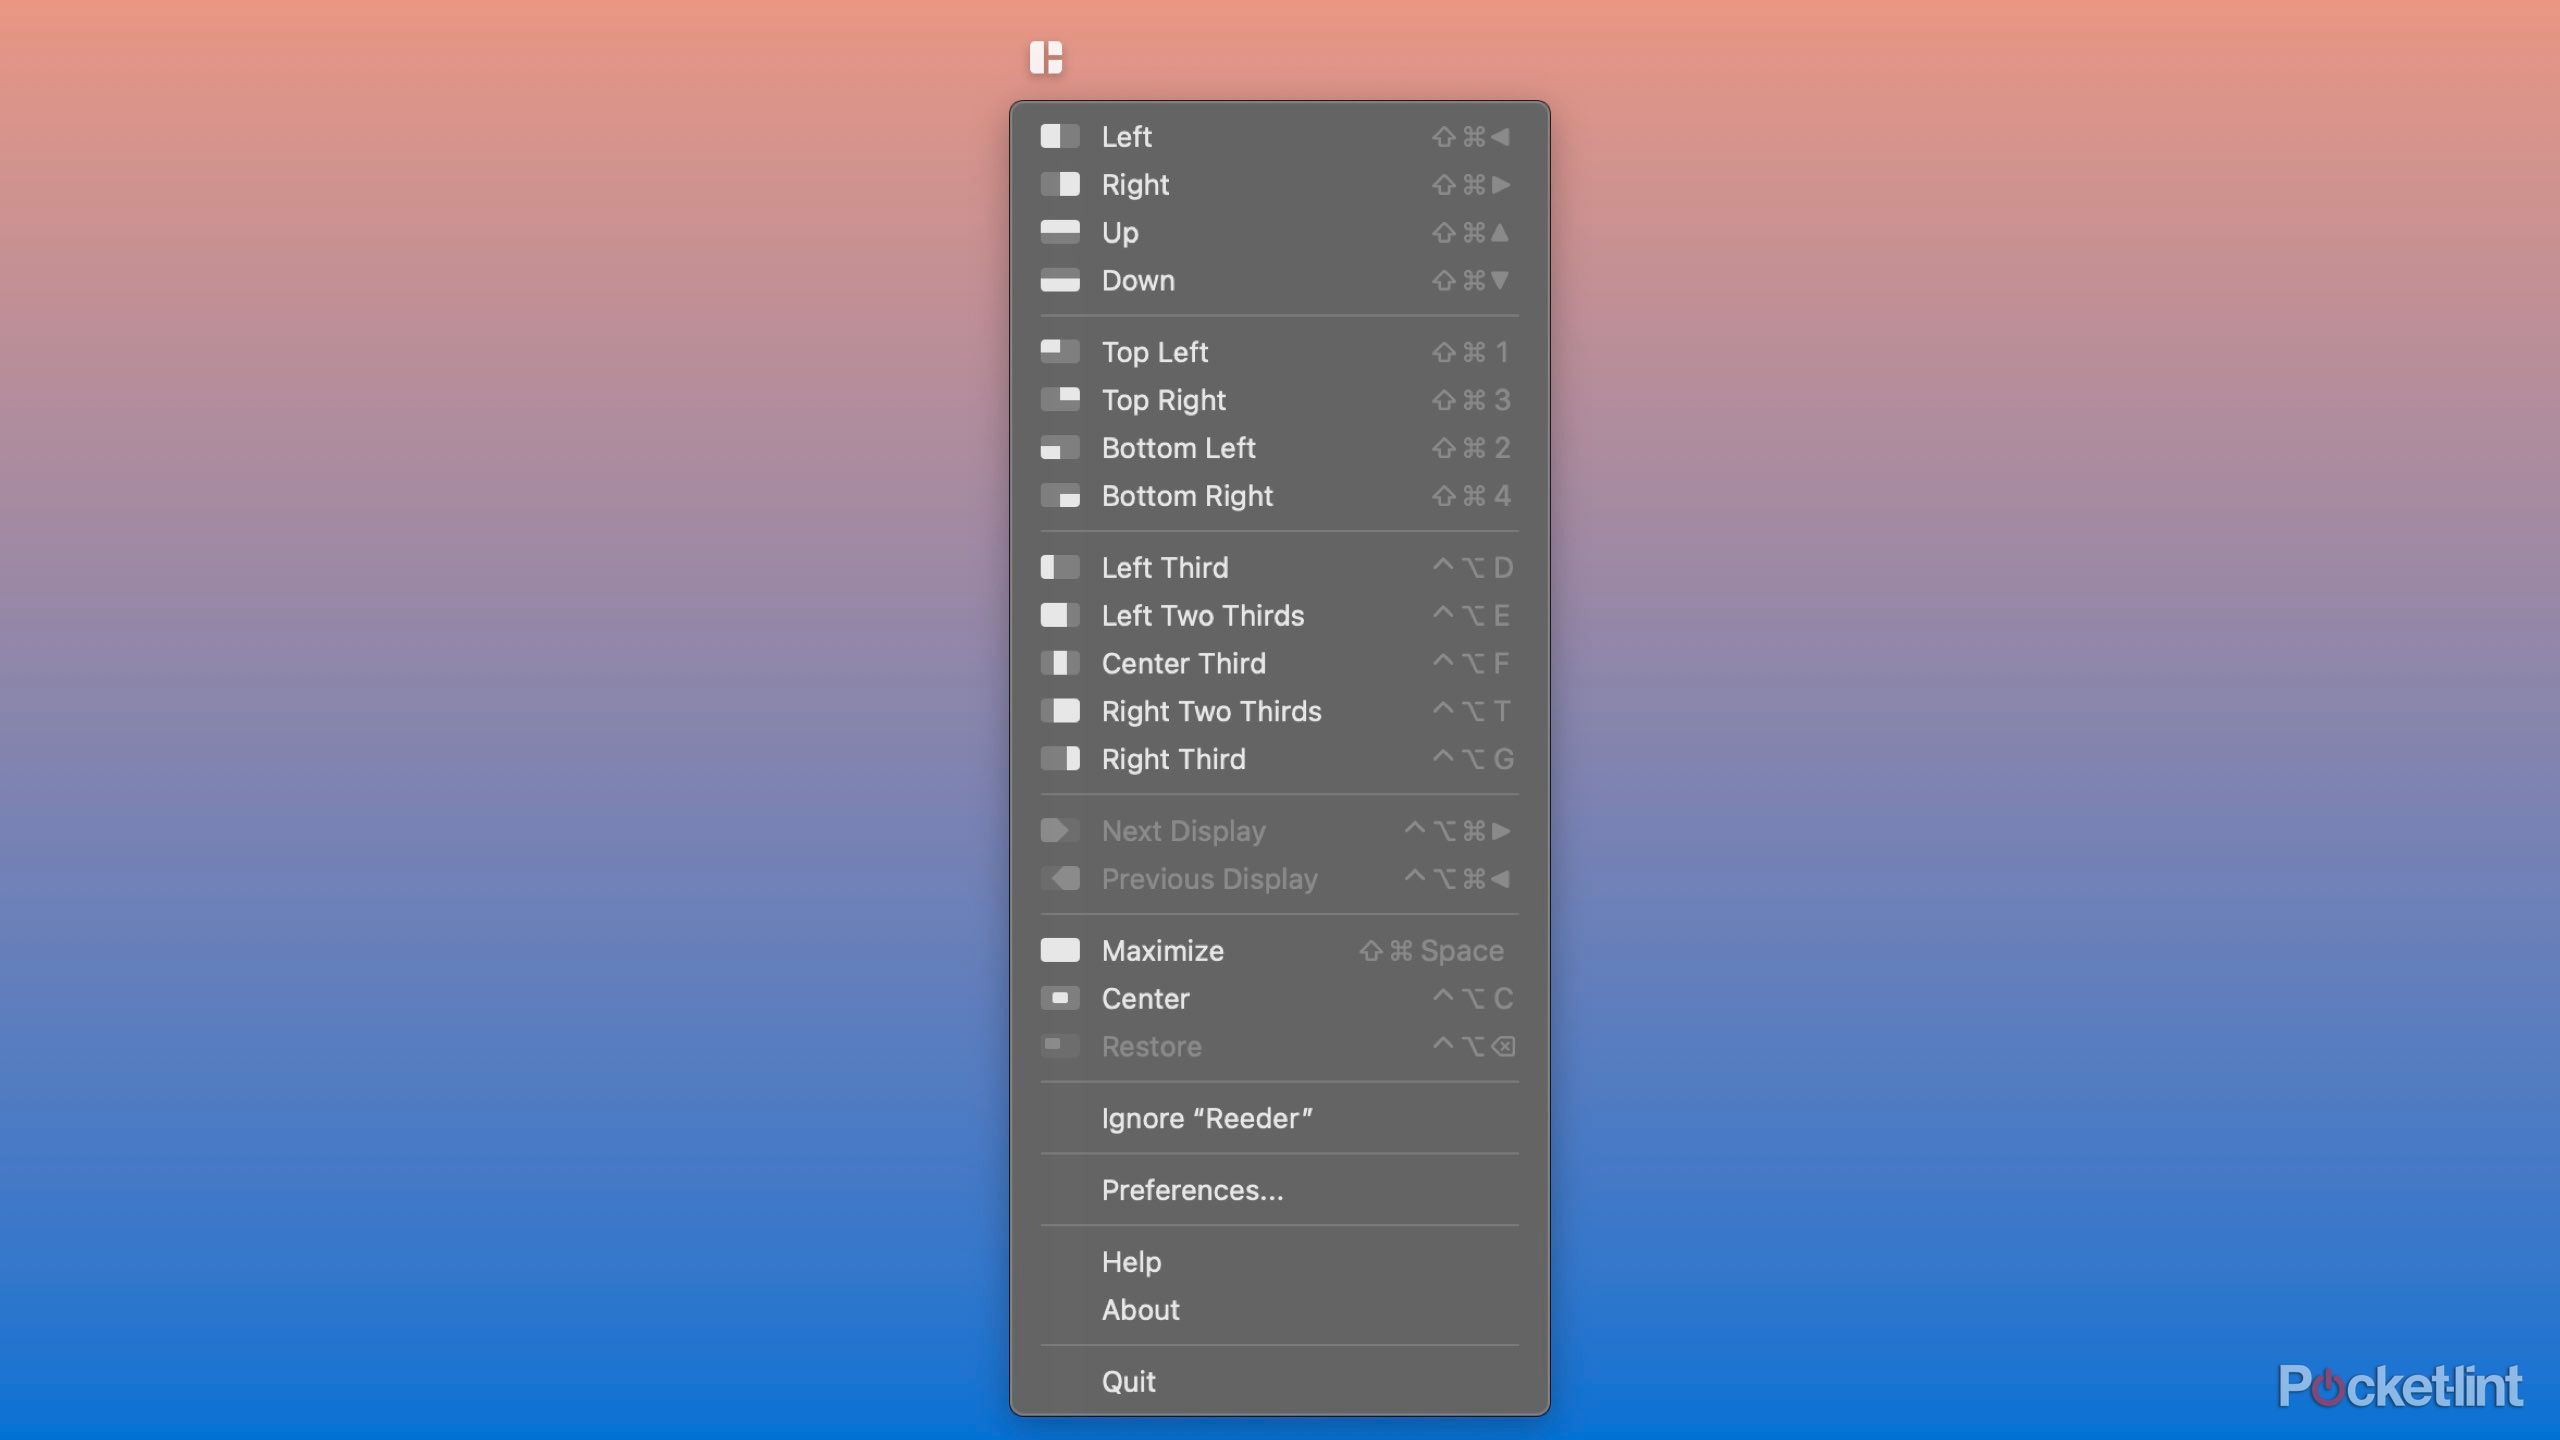Screen dimensions: 2560x1440
Task: Click the Center window icon
Action: (x=1061, y=998)
